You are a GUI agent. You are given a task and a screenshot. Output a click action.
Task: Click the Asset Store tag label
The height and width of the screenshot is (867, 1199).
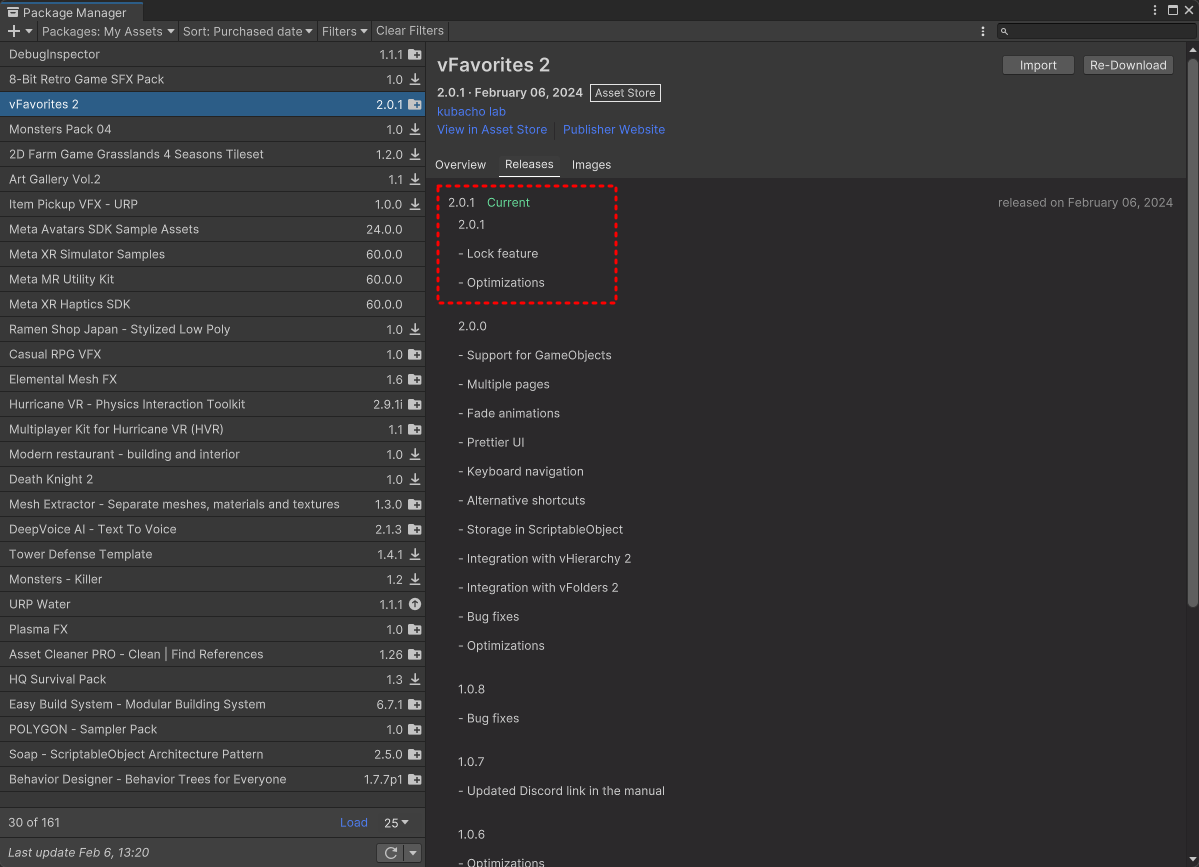pyautogui.click(x=625, y=93)
